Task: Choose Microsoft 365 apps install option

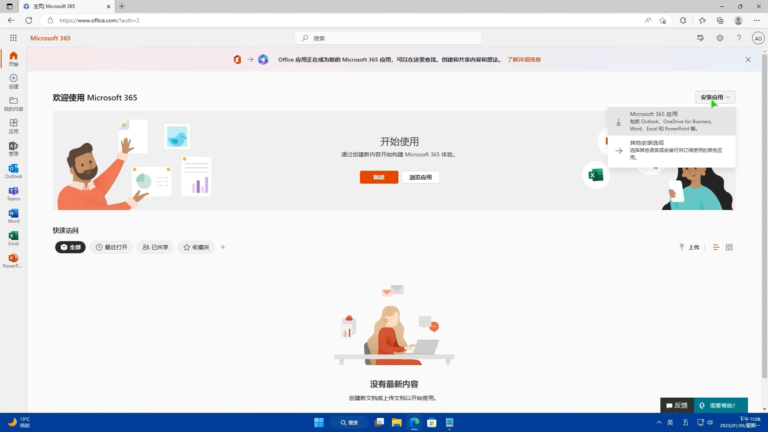Action: [672, 121]
